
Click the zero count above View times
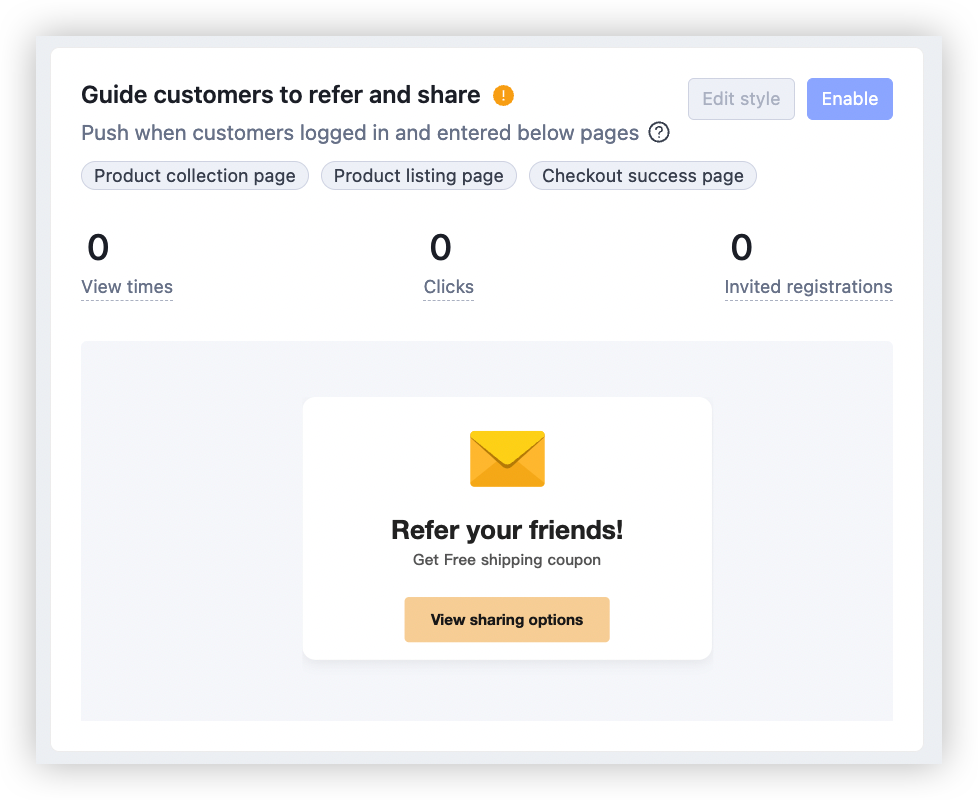(x=98, y=248)
